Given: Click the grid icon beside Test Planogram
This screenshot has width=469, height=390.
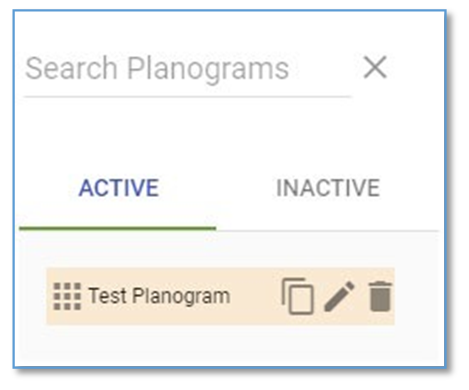Looking at the screenshot, I should tap(67, 296).
